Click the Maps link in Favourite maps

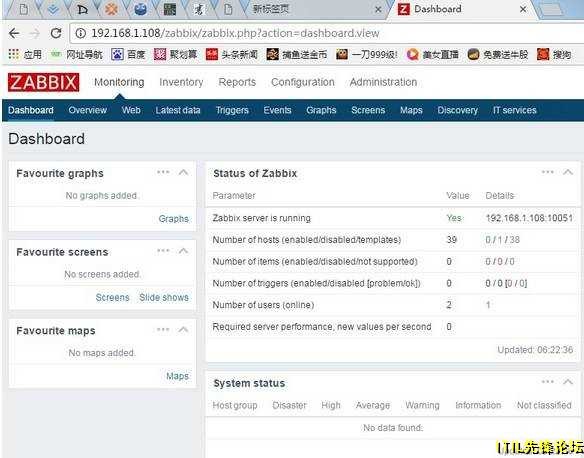point(177,376)
